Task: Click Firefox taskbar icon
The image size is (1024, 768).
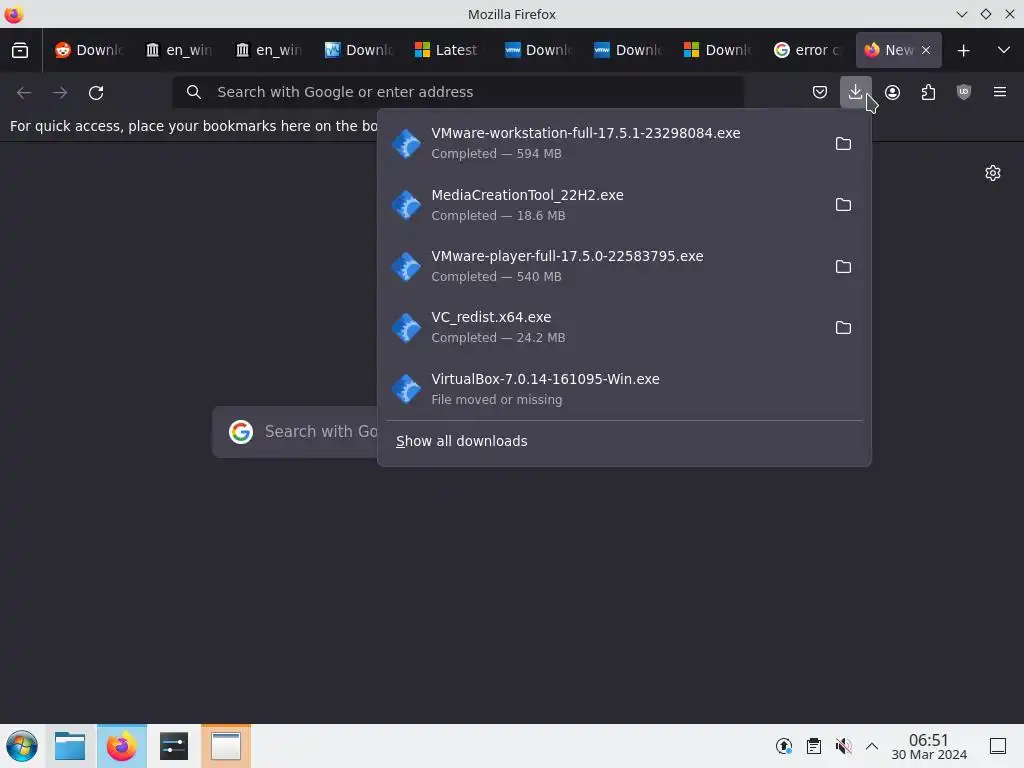Action: tap(121, 746)
